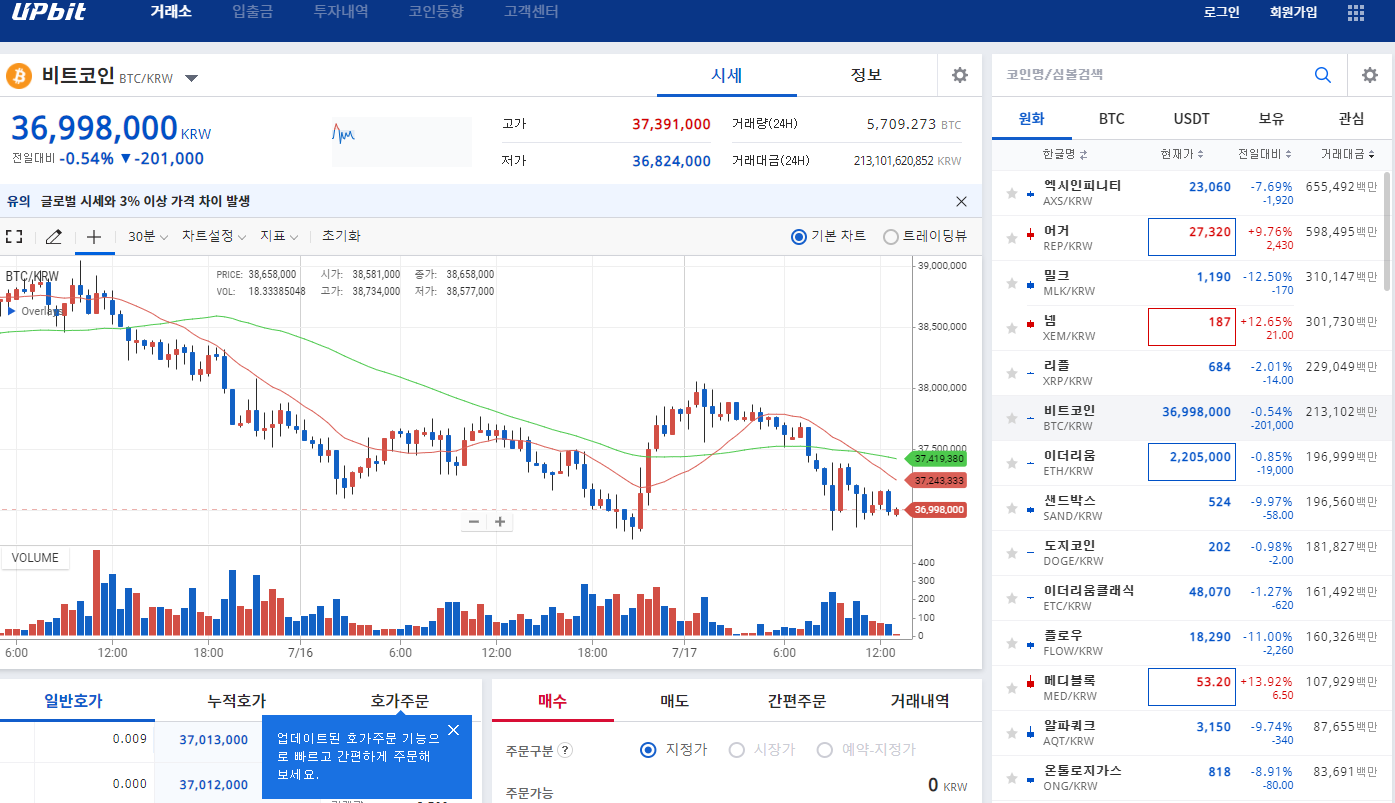Click the help icon beside 주문구분
This screenshot has width=1395, height=803.
[565, 750]
